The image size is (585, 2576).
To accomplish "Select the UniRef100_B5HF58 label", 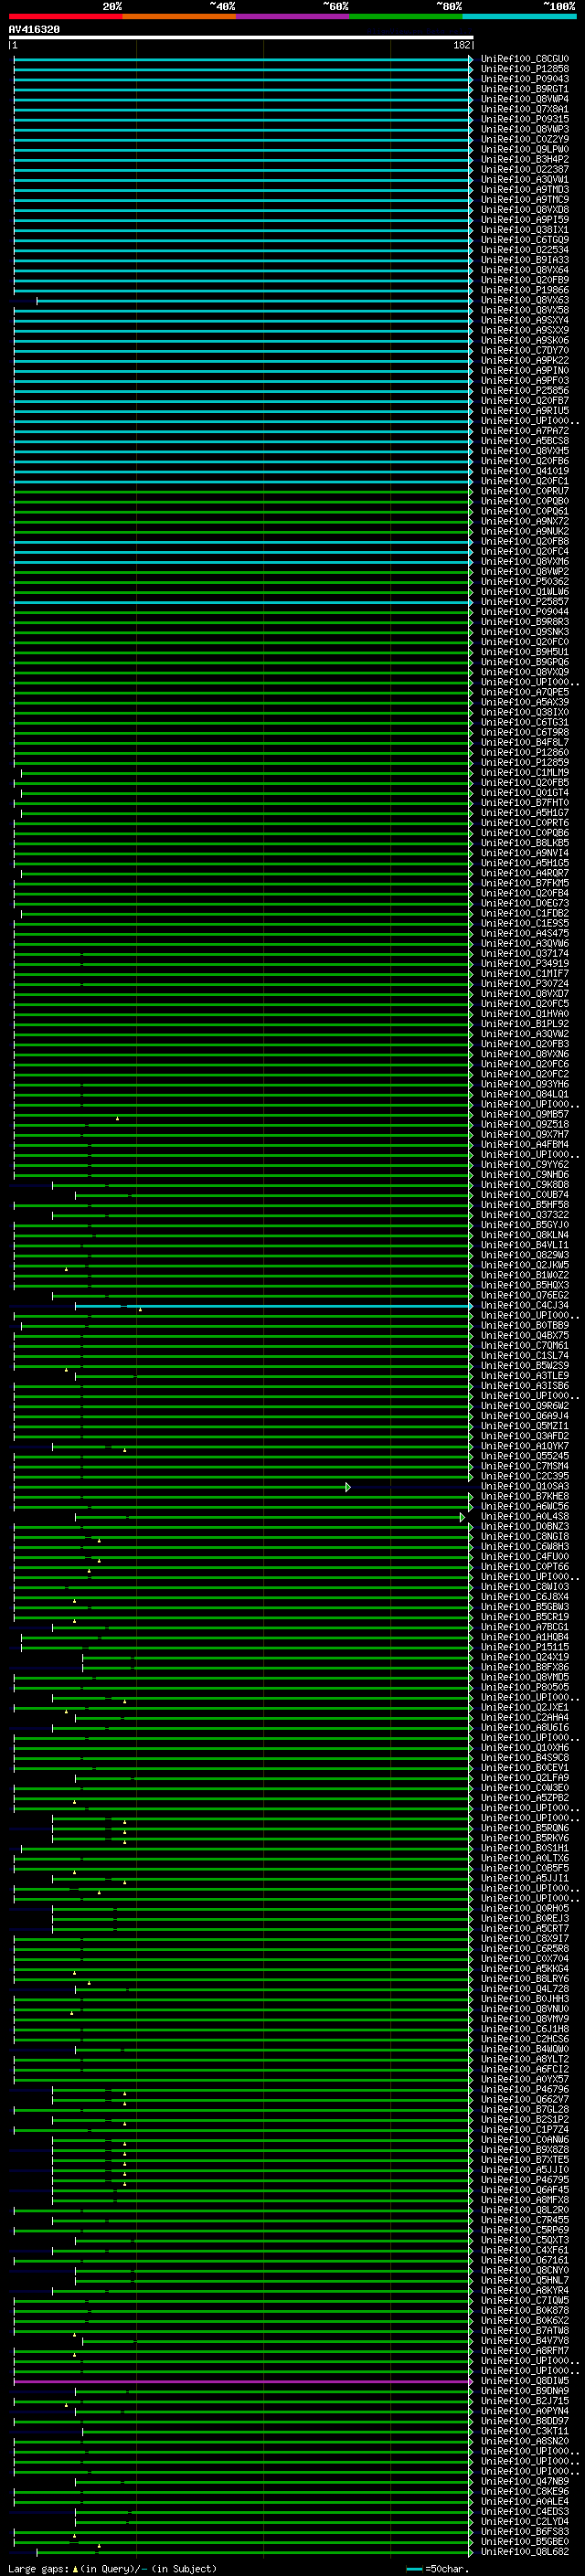I will click(x=525, y=1205).
